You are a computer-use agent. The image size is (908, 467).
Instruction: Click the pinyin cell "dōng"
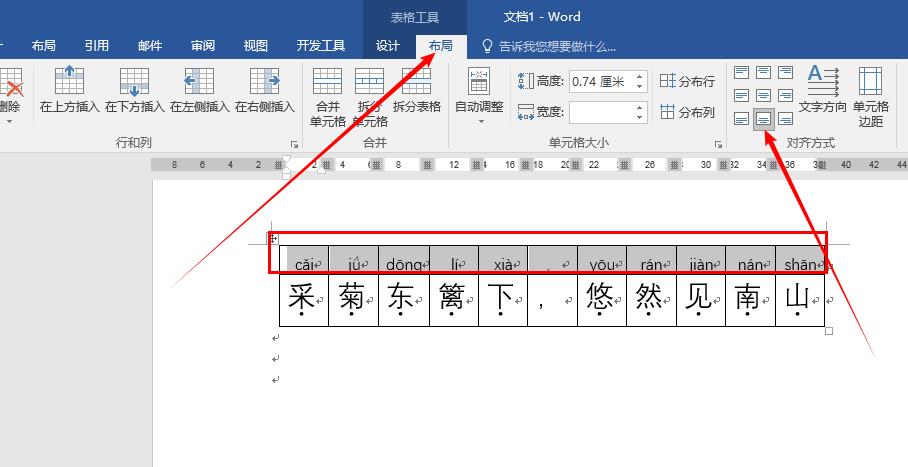(x=404, y=260)
